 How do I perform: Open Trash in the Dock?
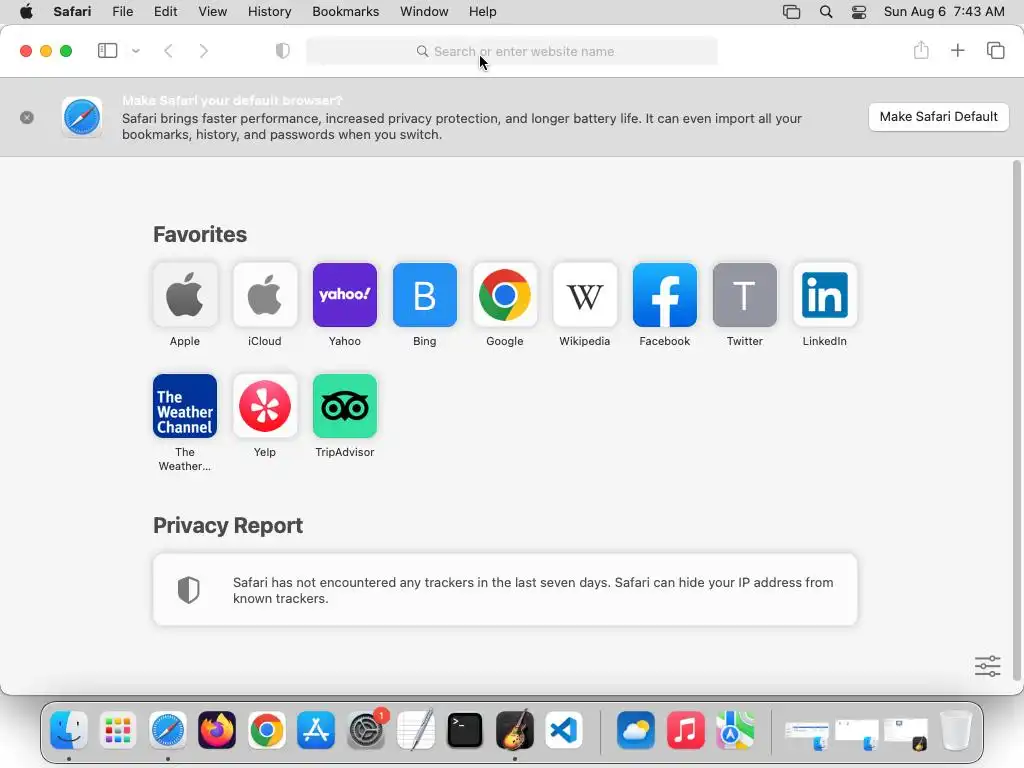coord(956,730)
